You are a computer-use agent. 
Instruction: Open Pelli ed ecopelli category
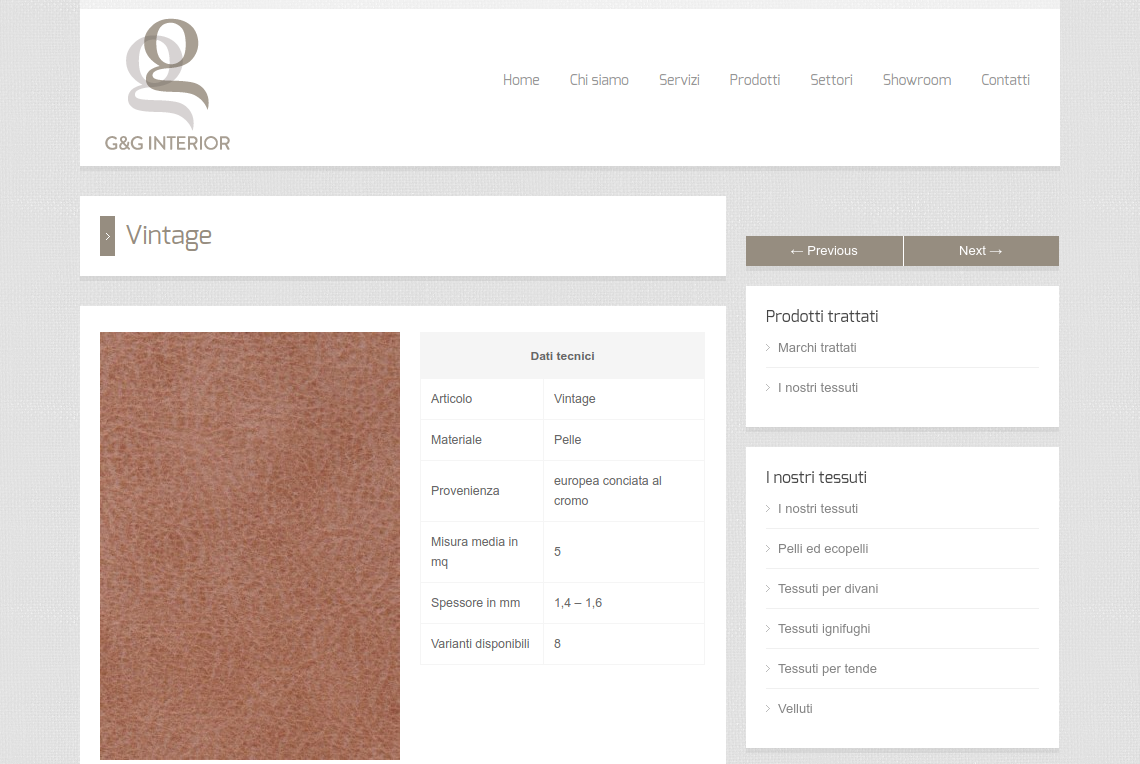823,549
